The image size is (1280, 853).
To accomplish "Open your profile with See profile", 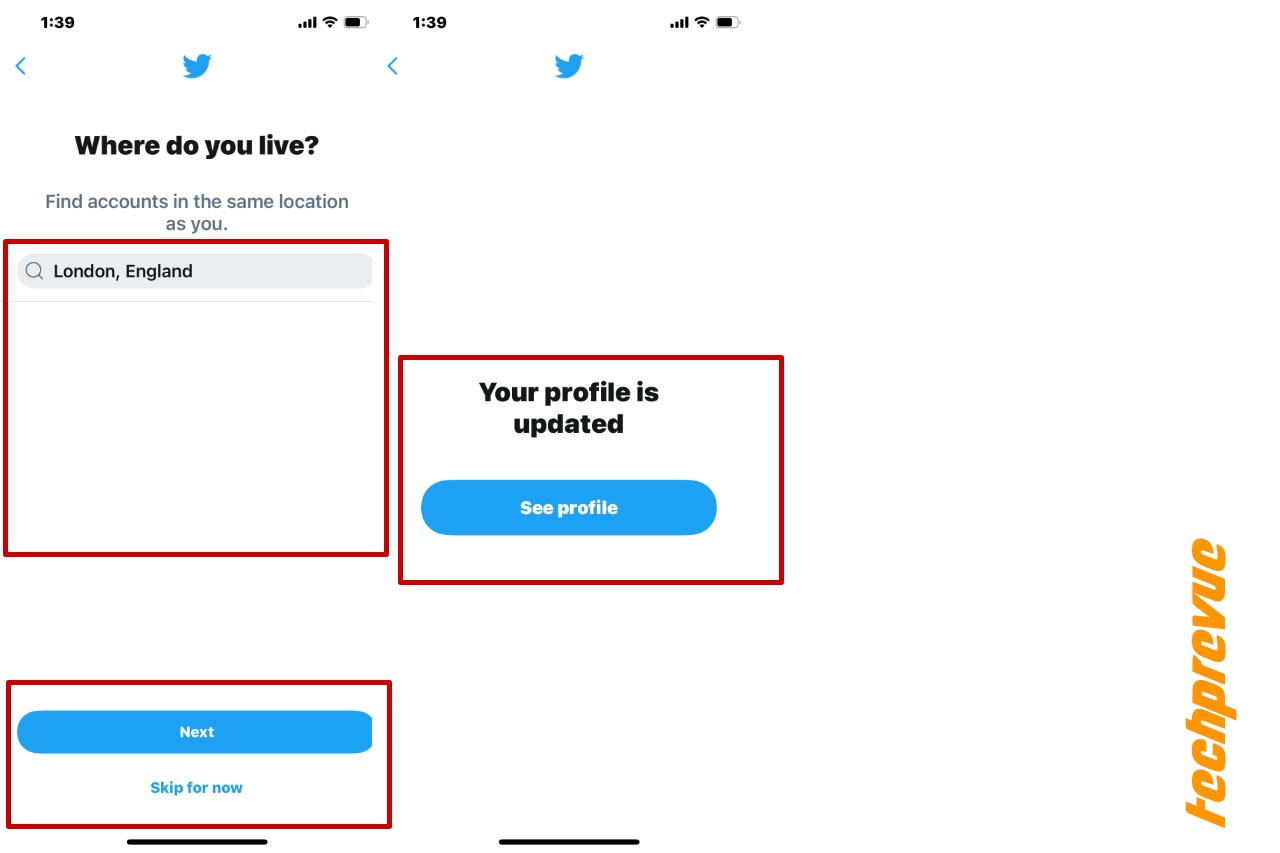I will (569, 508).
